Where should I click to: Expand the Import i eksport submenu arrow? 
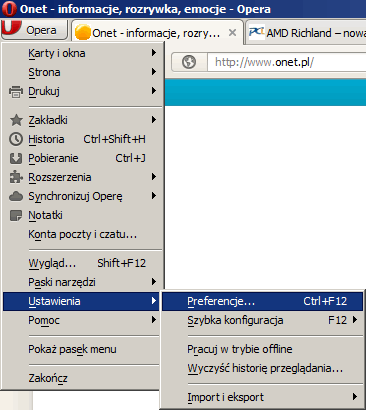coord(355,397)
